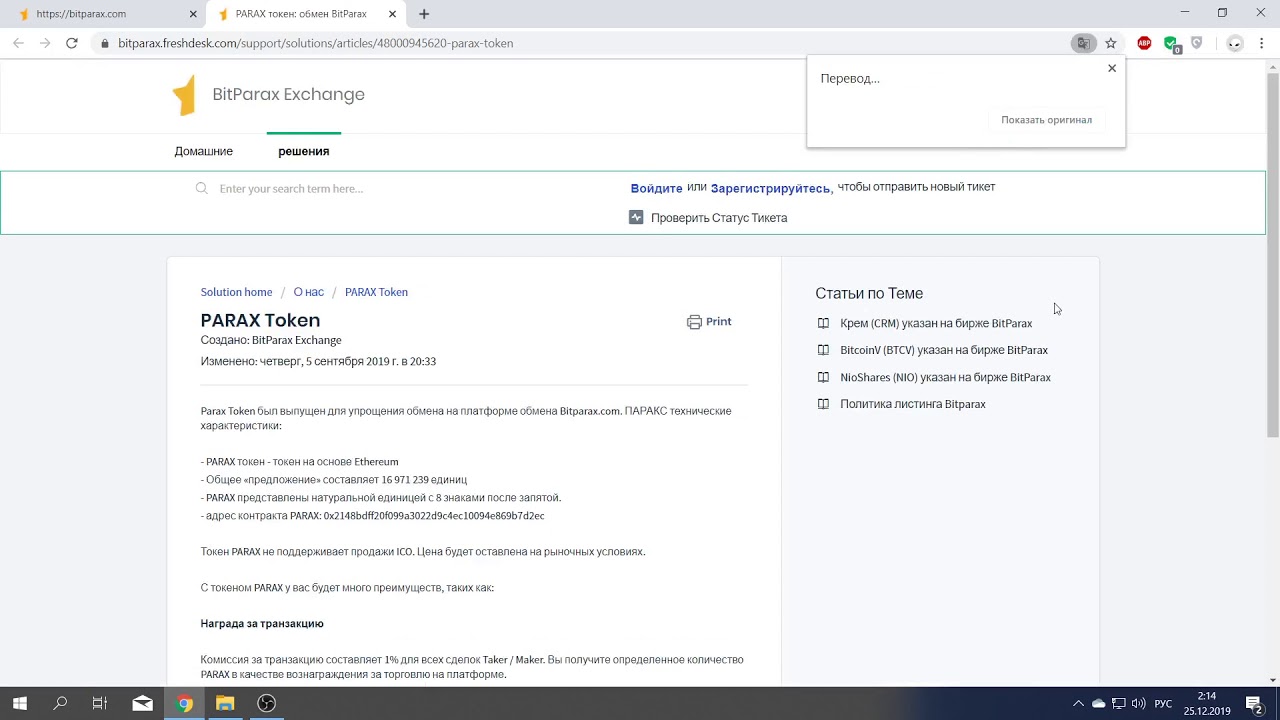Open the volume control tray icon
This screenshot has height=720, width=1280.
pyautogui.click(x=1139, y=704)
